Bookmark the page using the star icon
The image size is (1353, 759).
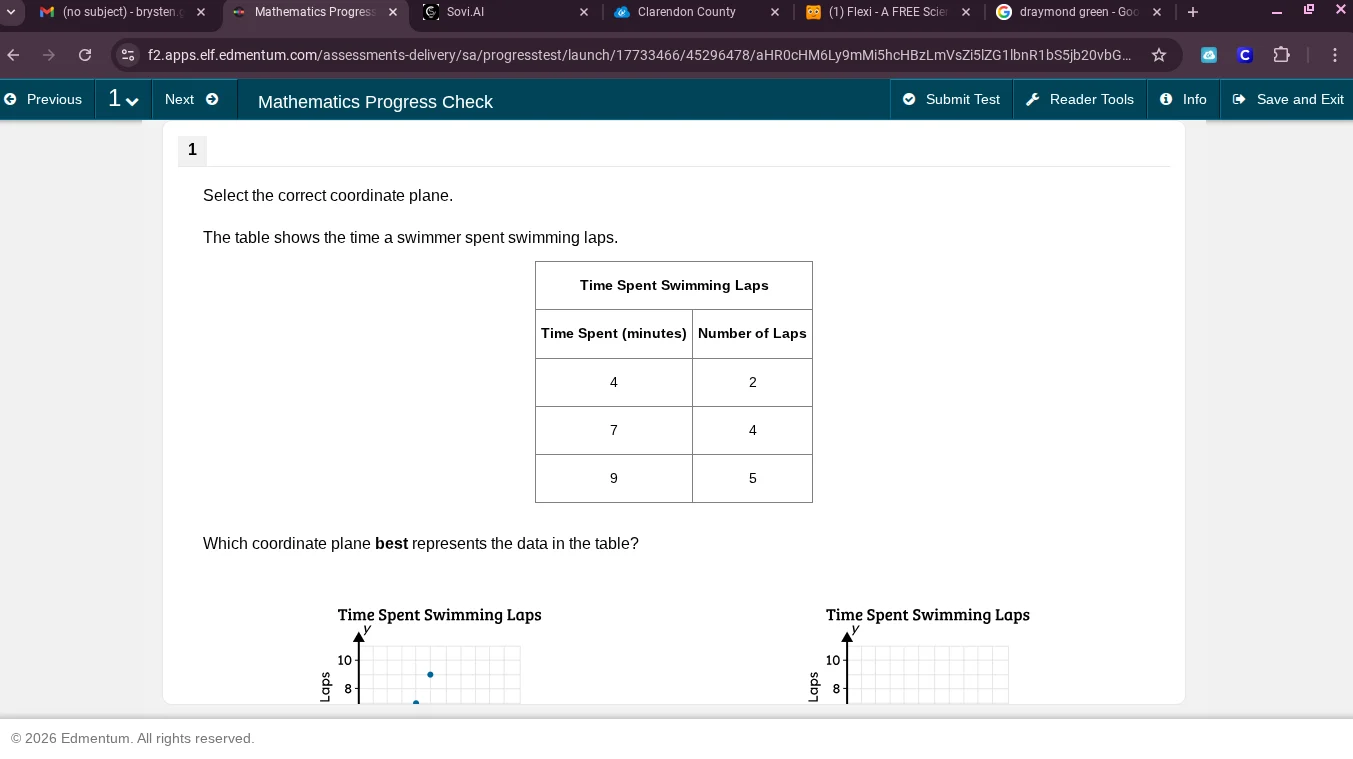tap(1159, 55)
